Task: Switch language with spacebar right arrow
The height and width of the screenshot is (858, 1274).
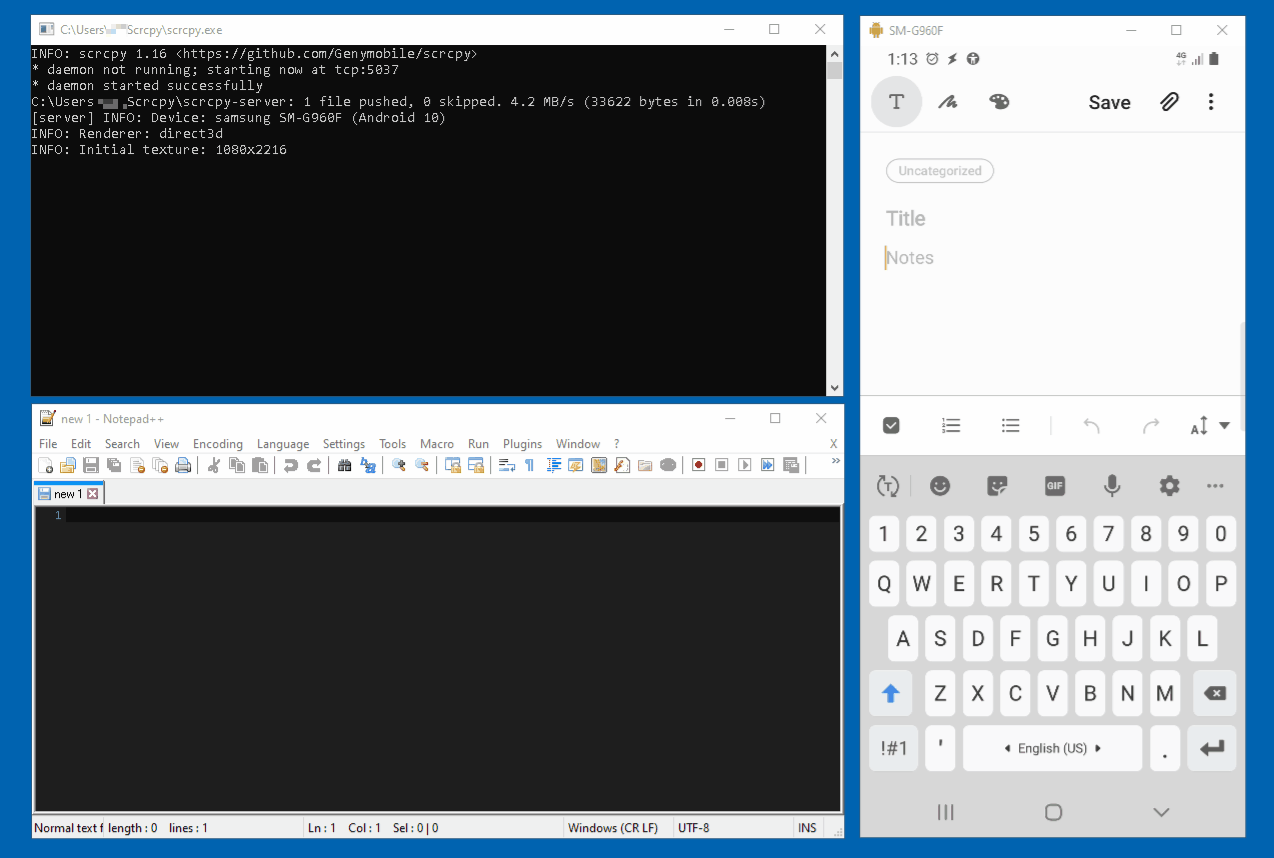Action: click(1098, 748)
